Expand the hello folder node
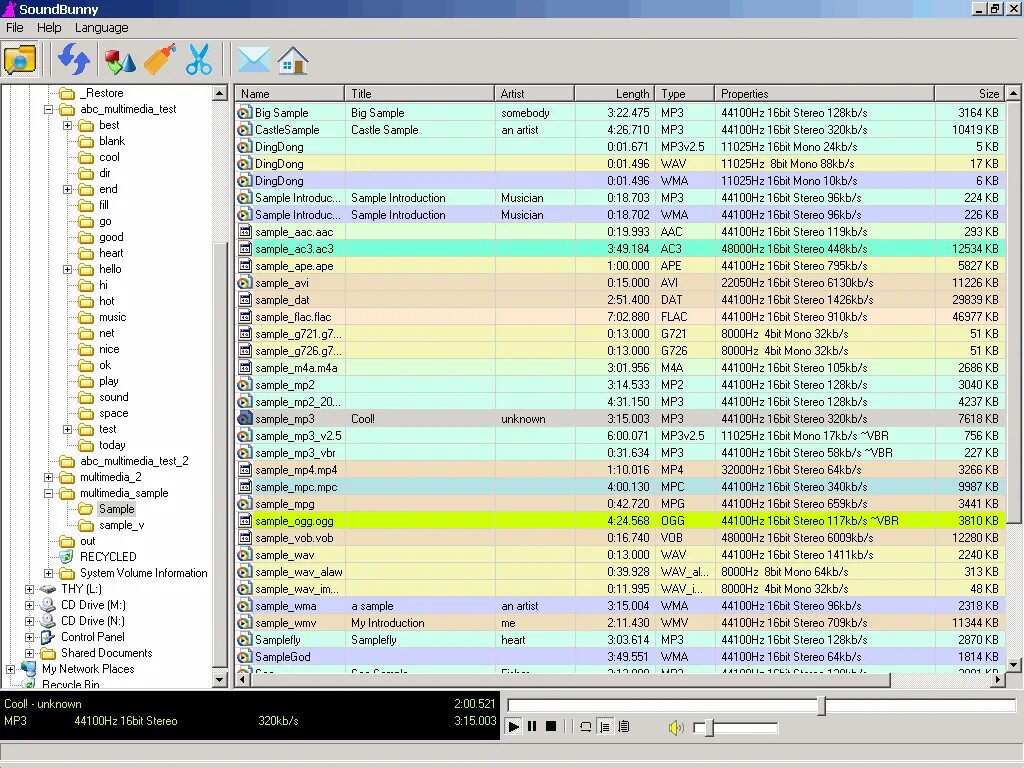 67,269
